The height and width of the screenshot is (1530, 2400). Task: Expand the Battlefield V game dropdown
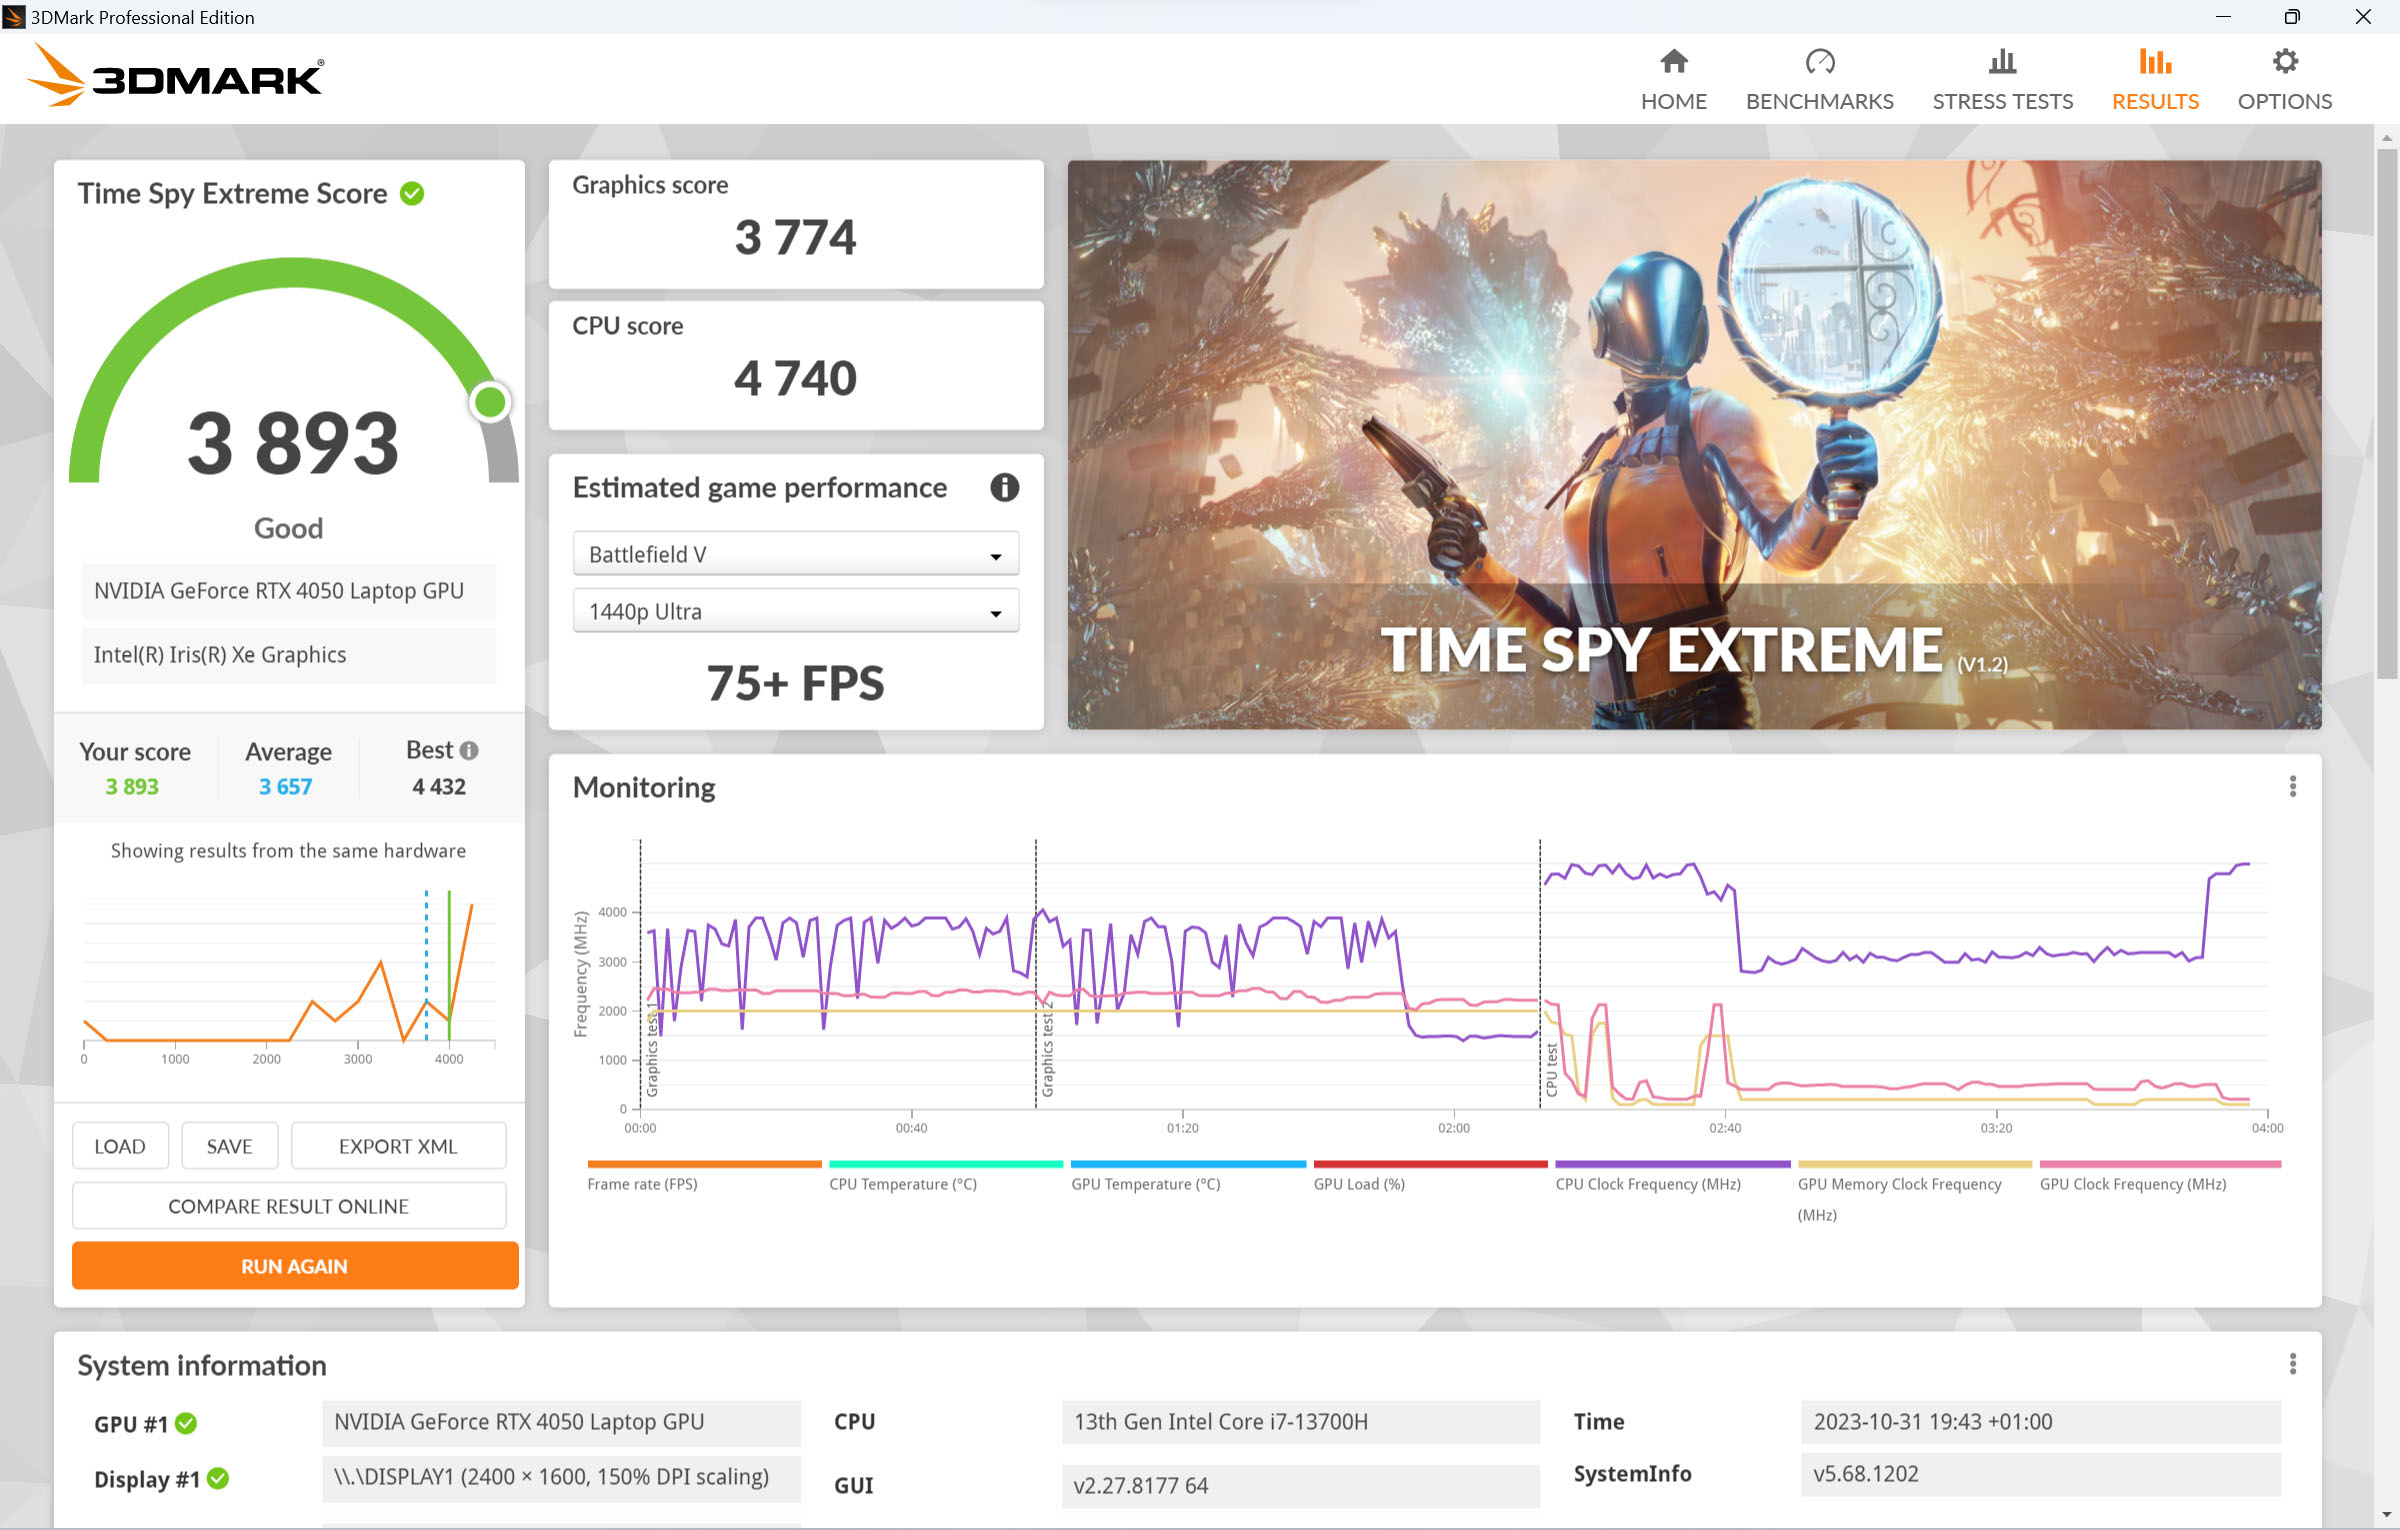pos(795,554)
